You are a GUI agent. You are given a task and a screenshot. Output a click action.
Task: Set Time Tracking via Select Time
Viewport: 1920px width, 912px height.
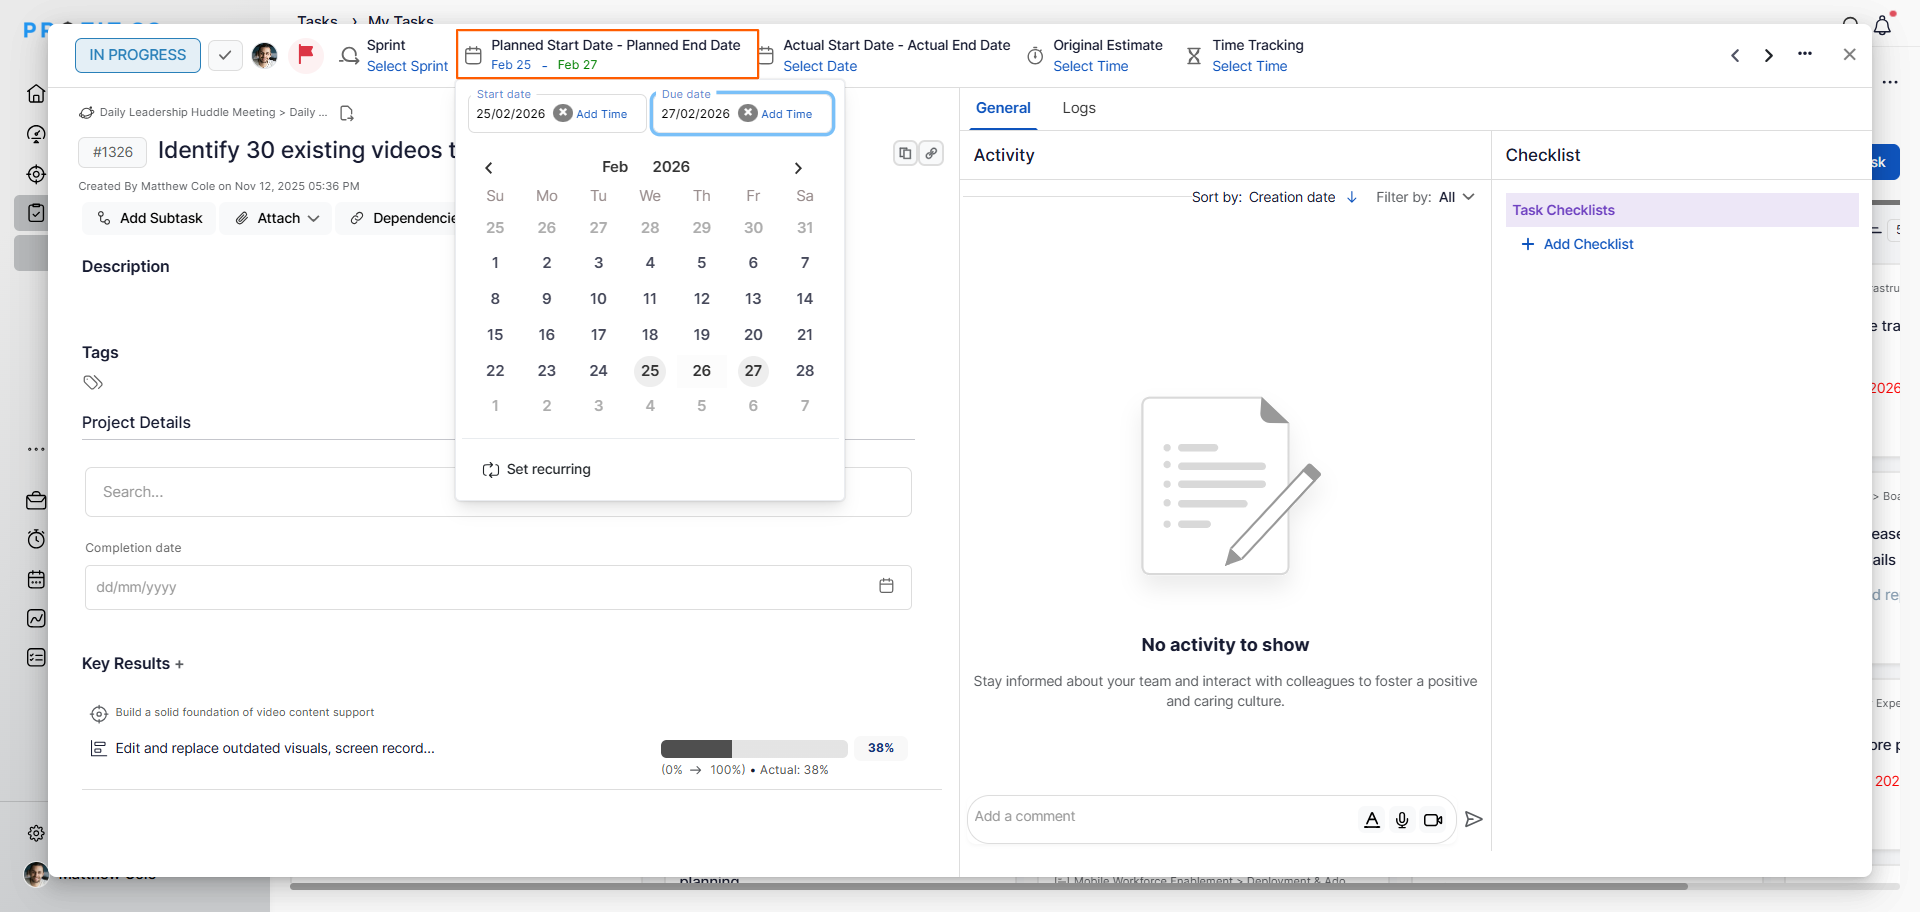click(1250, 66)
